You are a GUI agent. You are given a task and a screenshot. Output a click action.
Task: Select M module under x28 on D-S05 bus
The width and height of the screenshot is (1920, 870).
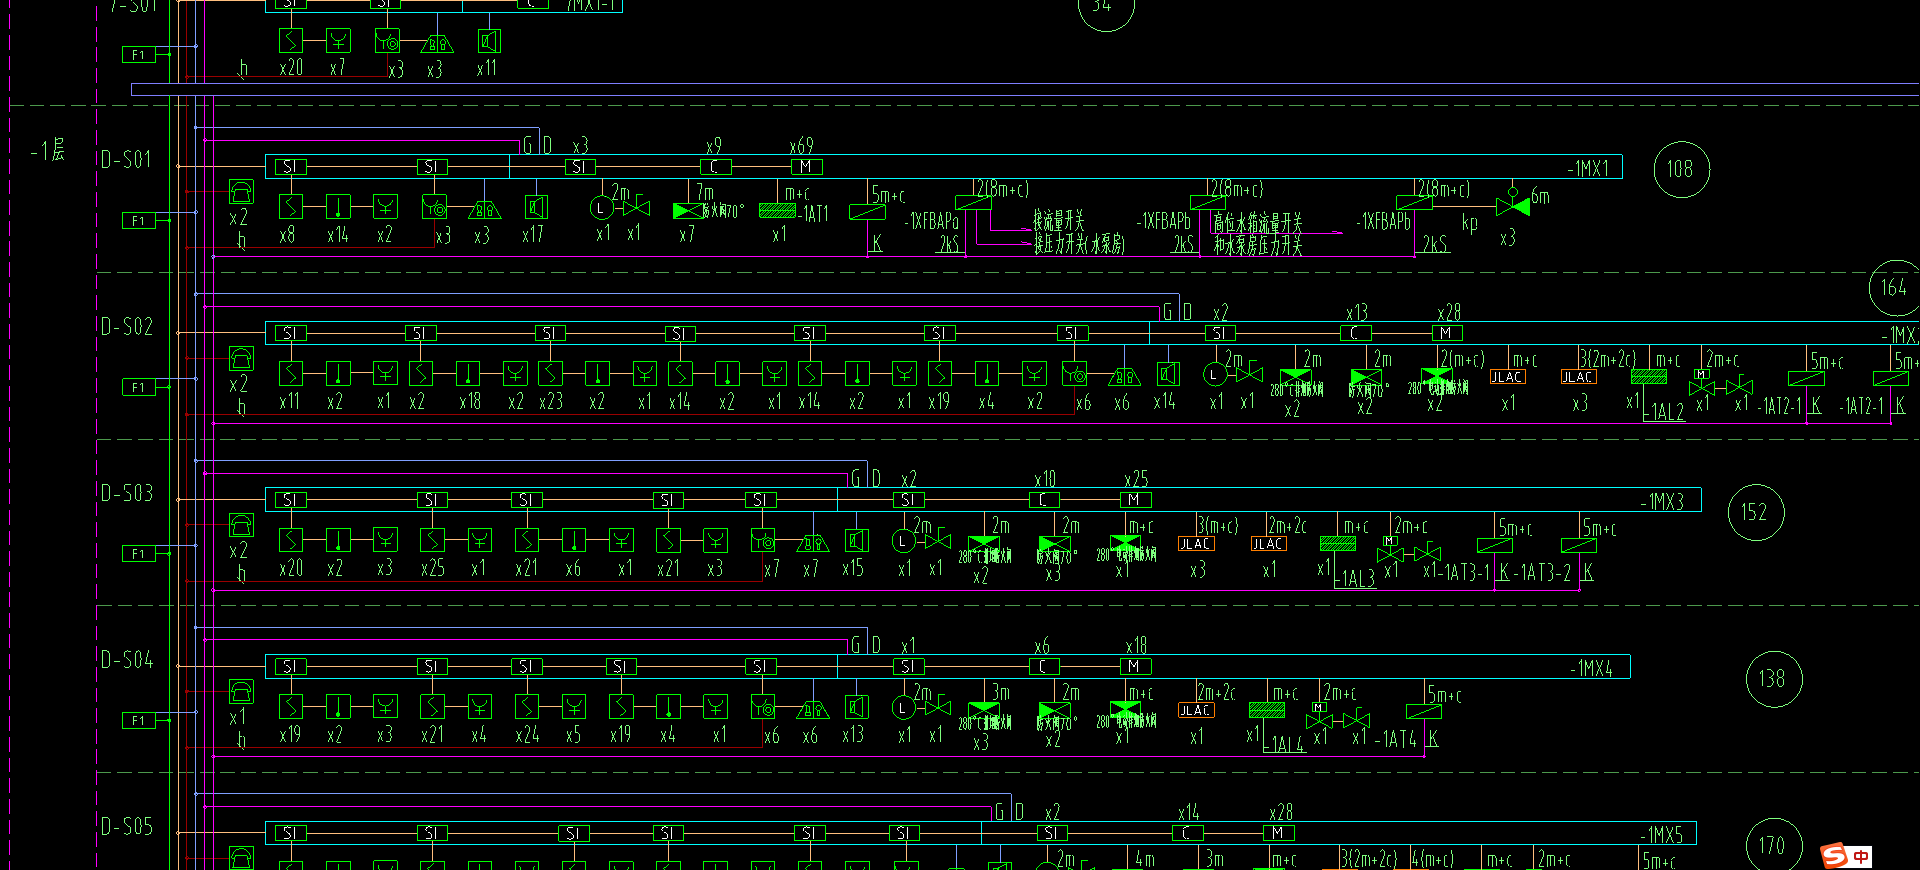pos(1279,833)
